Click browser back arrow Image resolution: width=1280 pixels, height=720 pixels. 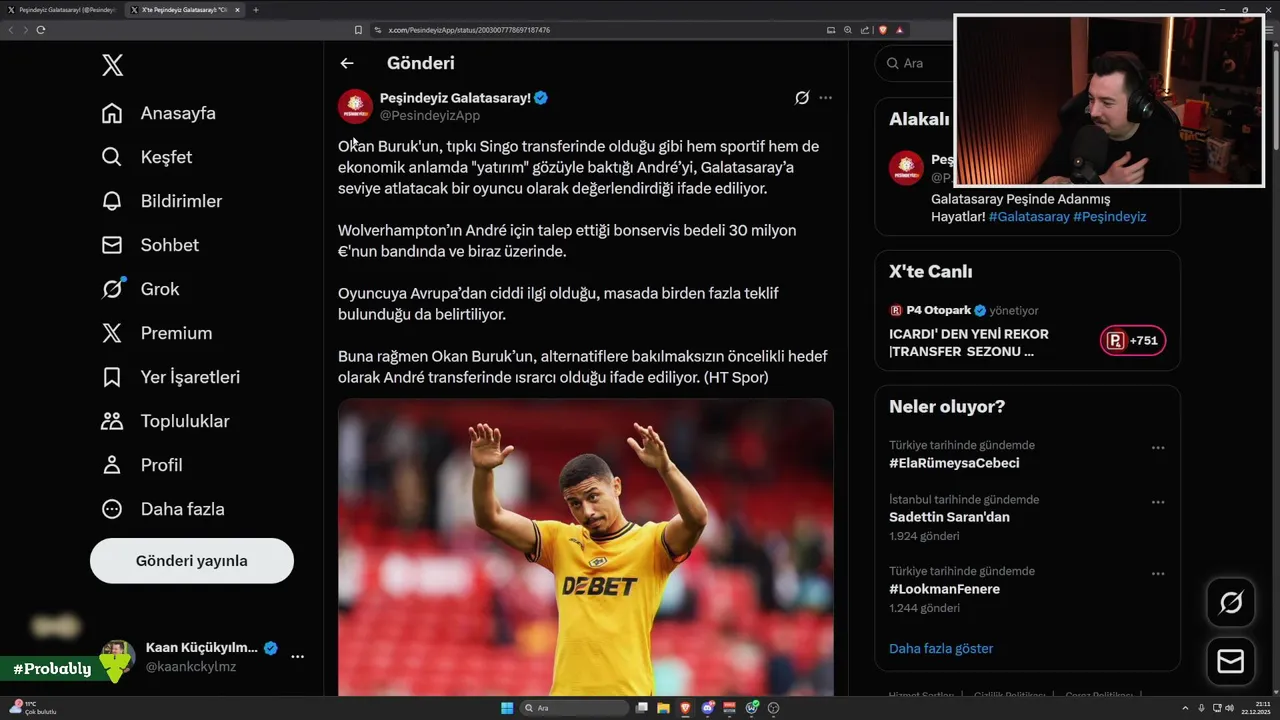11,30
